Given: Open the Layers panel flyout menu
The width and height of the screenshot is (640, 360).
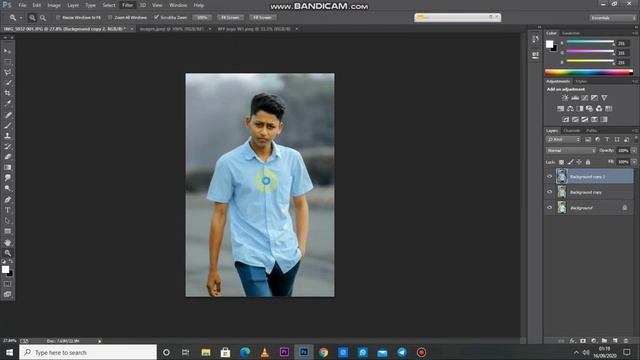Looking at the screenshot, I should (635, 131).
